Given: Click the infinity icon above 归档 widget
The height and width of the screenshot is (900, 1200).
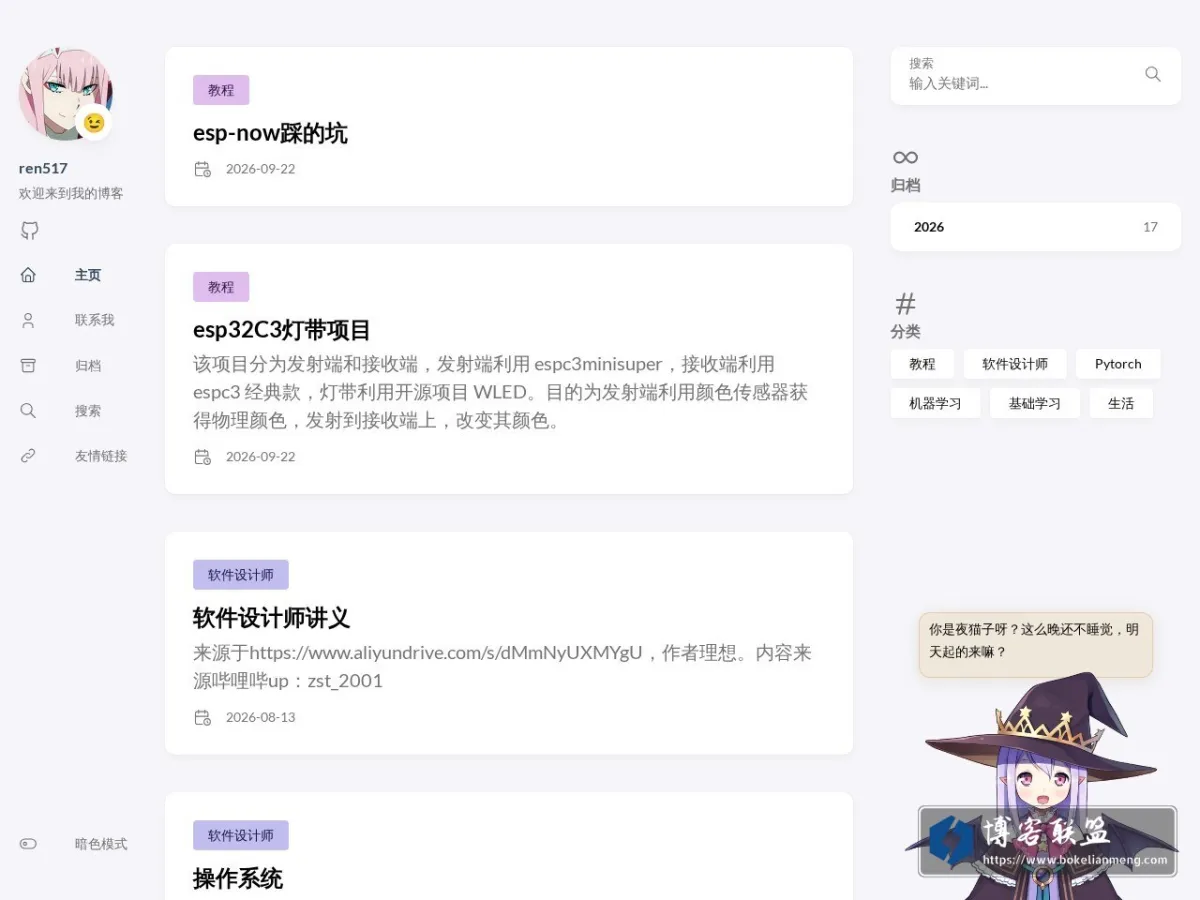Looking at the screenshot, I should [905, 157].
